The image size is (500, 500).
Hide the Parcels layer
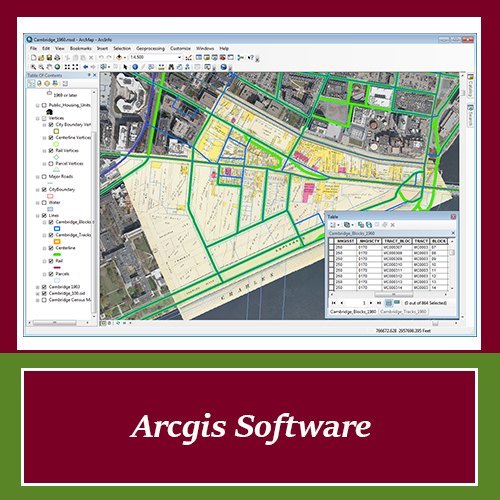point(51,274)
